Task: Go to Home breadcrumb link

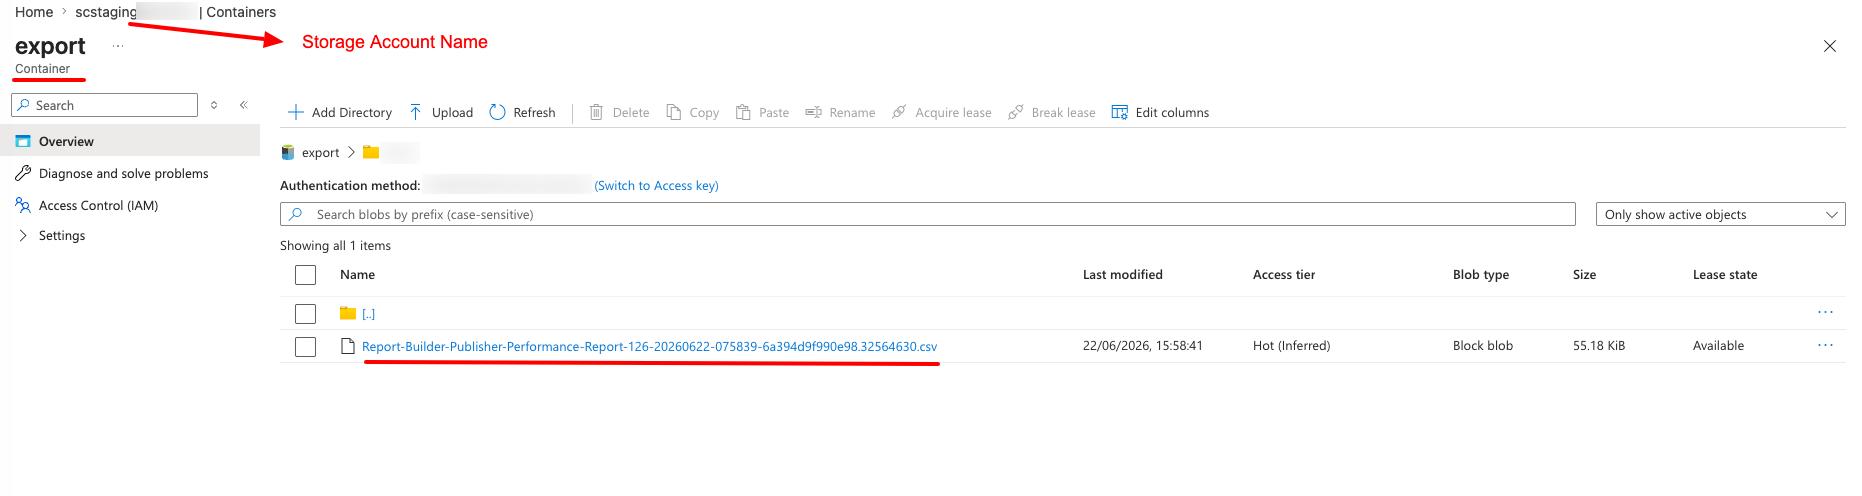Action: point(34,12)
